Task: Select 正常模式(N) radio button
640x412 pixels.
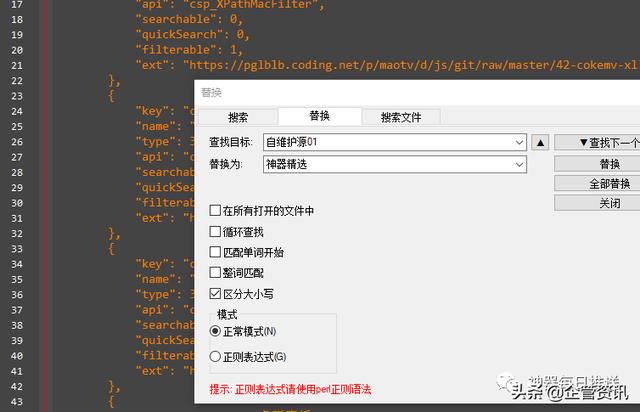Action: tap(215, 331)
